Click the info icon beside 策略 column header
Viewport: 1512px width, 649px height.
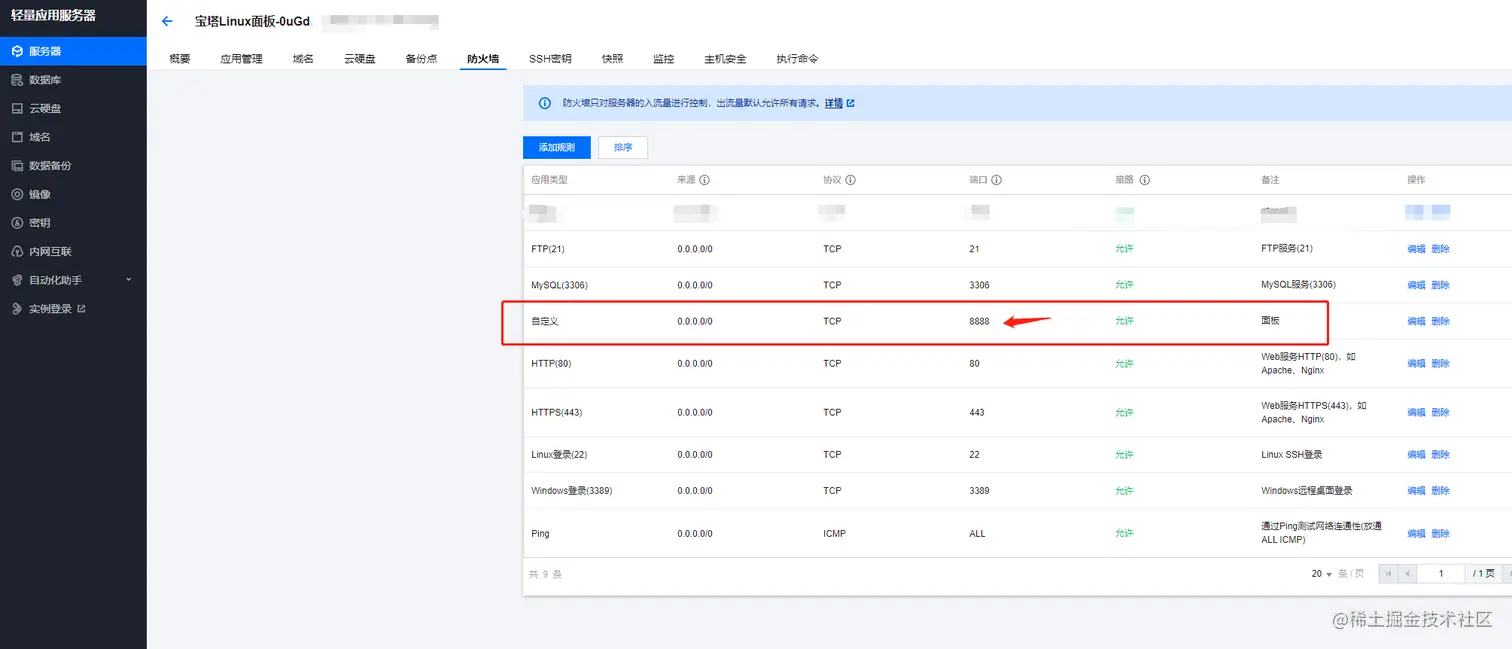1145,180
